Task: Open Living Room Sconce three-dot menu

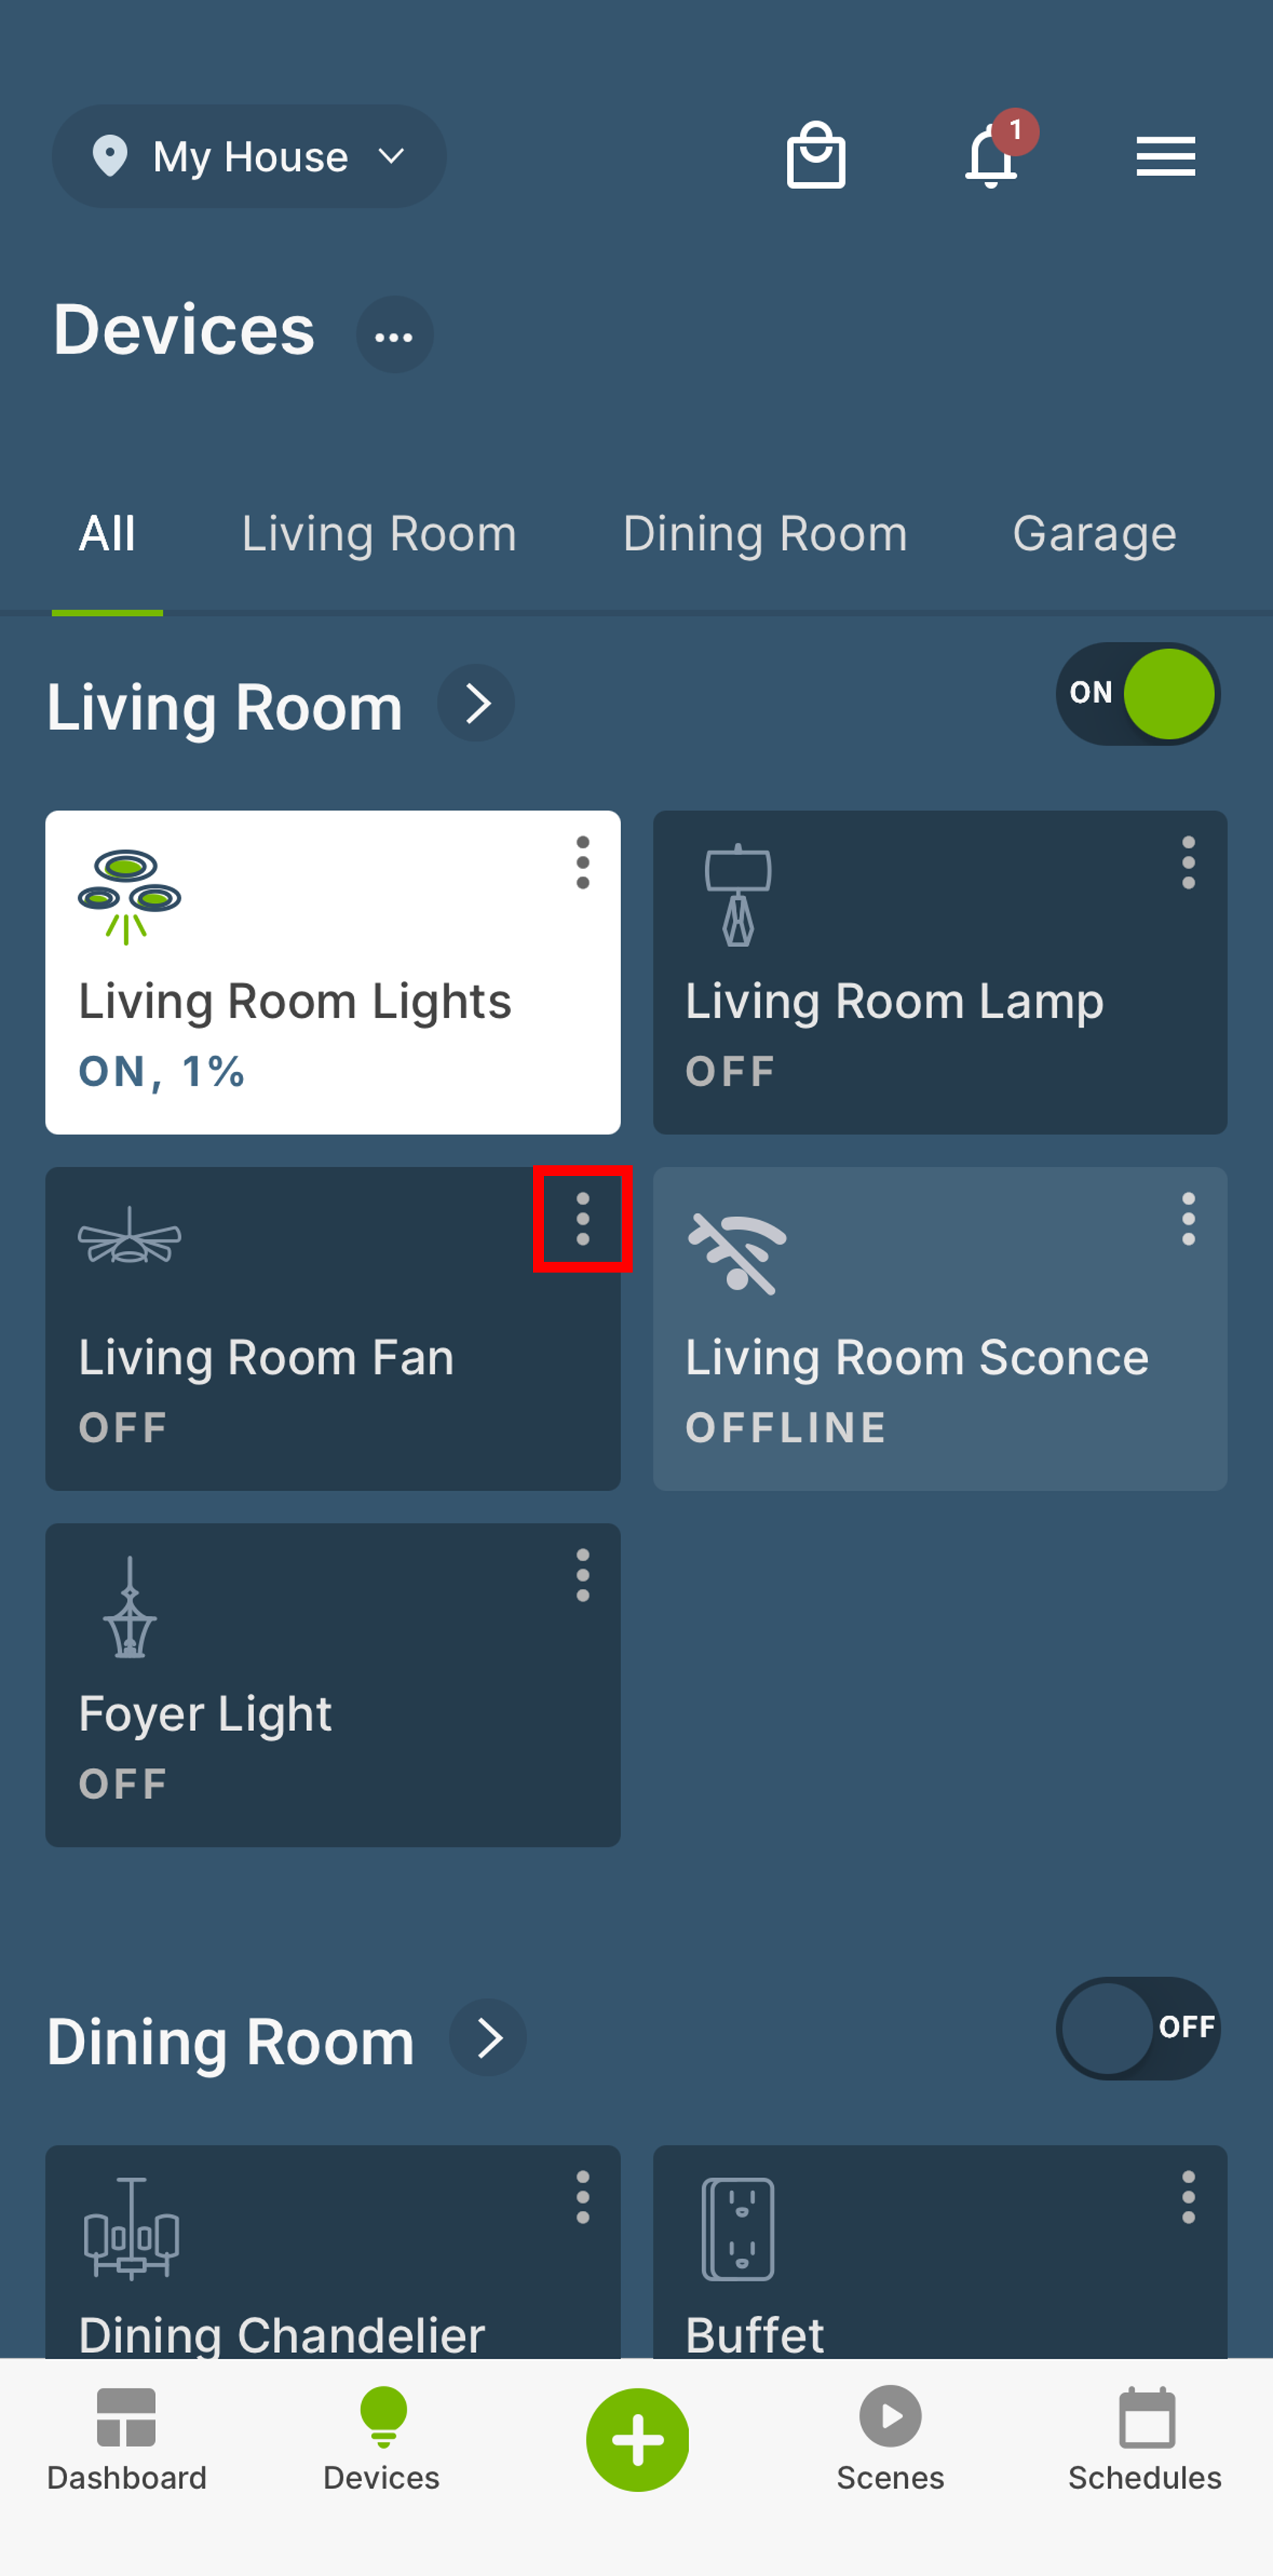Action: click(1188, 1218)
